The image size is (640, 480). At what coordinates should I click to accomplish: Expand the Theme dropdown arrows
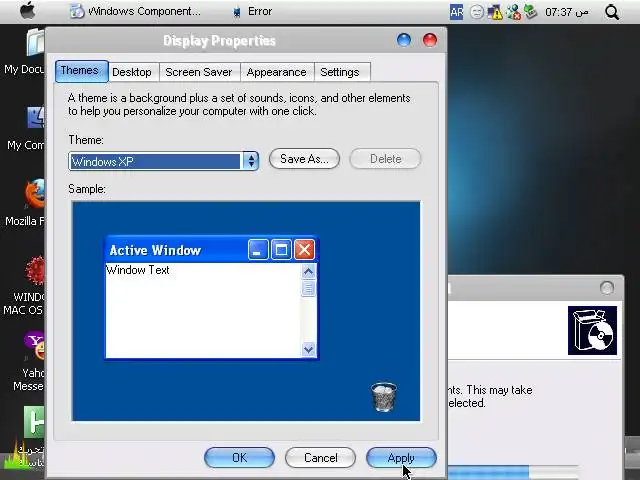pos(251,161)
